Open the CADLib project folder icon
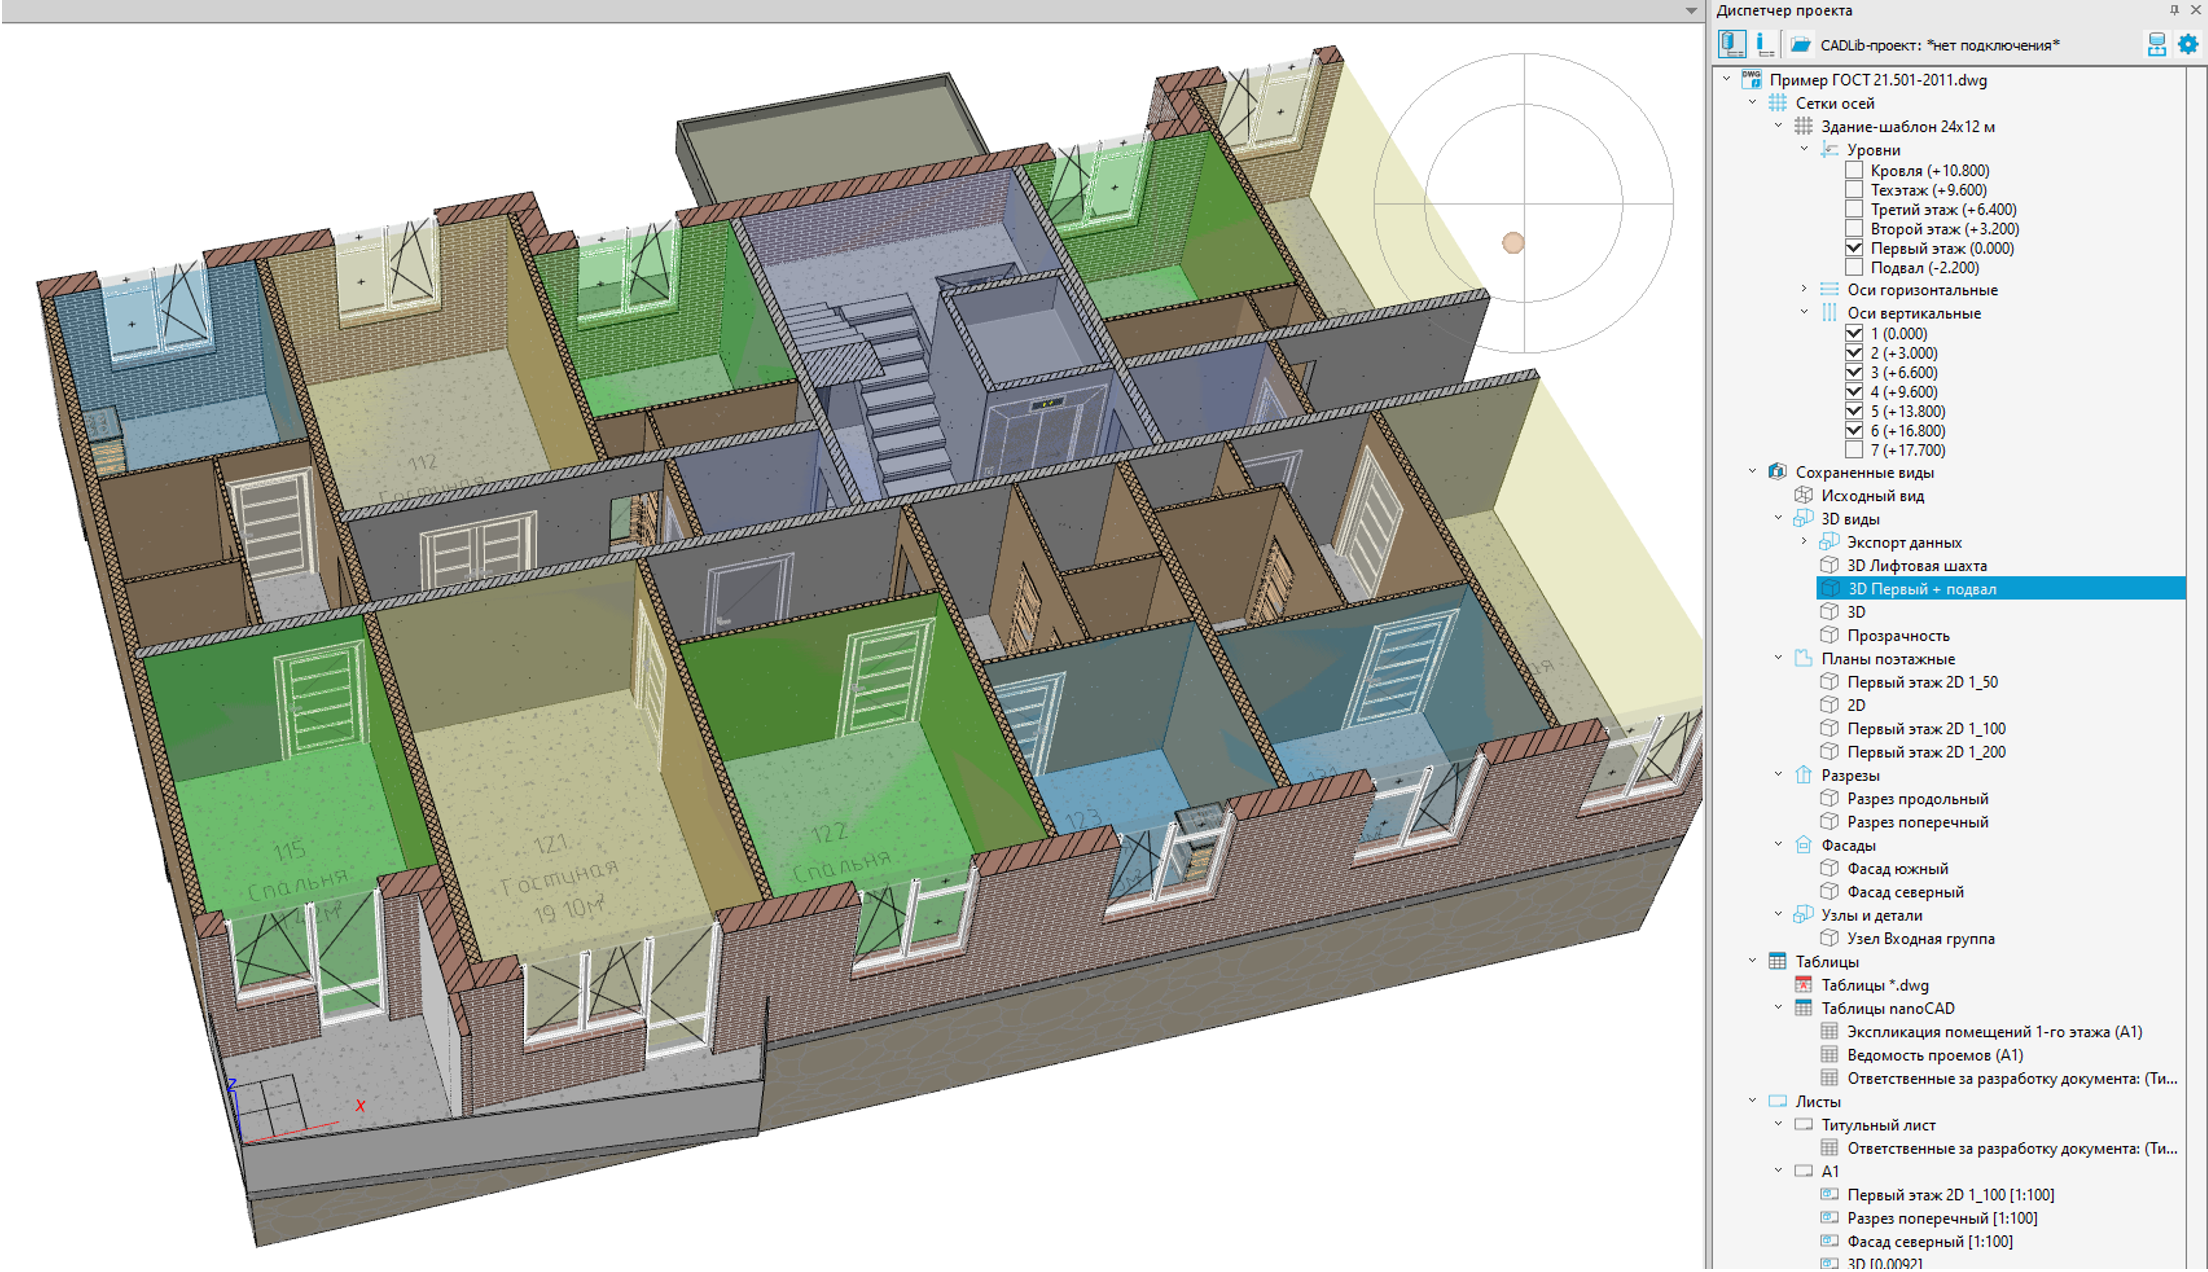2208x1272 pixels. pyautogui.click(x=1800, y=45)
